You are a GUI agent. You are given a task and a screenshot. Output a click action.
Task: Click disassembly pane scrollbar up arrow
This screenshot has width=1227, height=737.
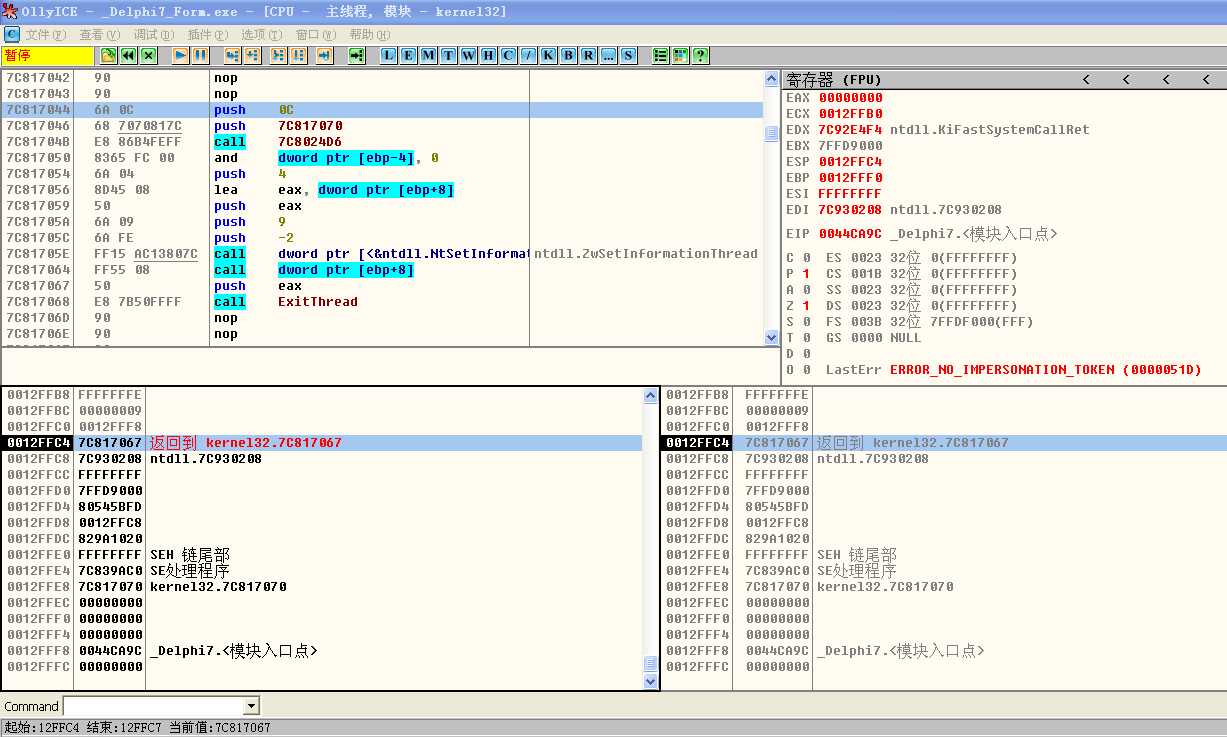tap(771, 78)
